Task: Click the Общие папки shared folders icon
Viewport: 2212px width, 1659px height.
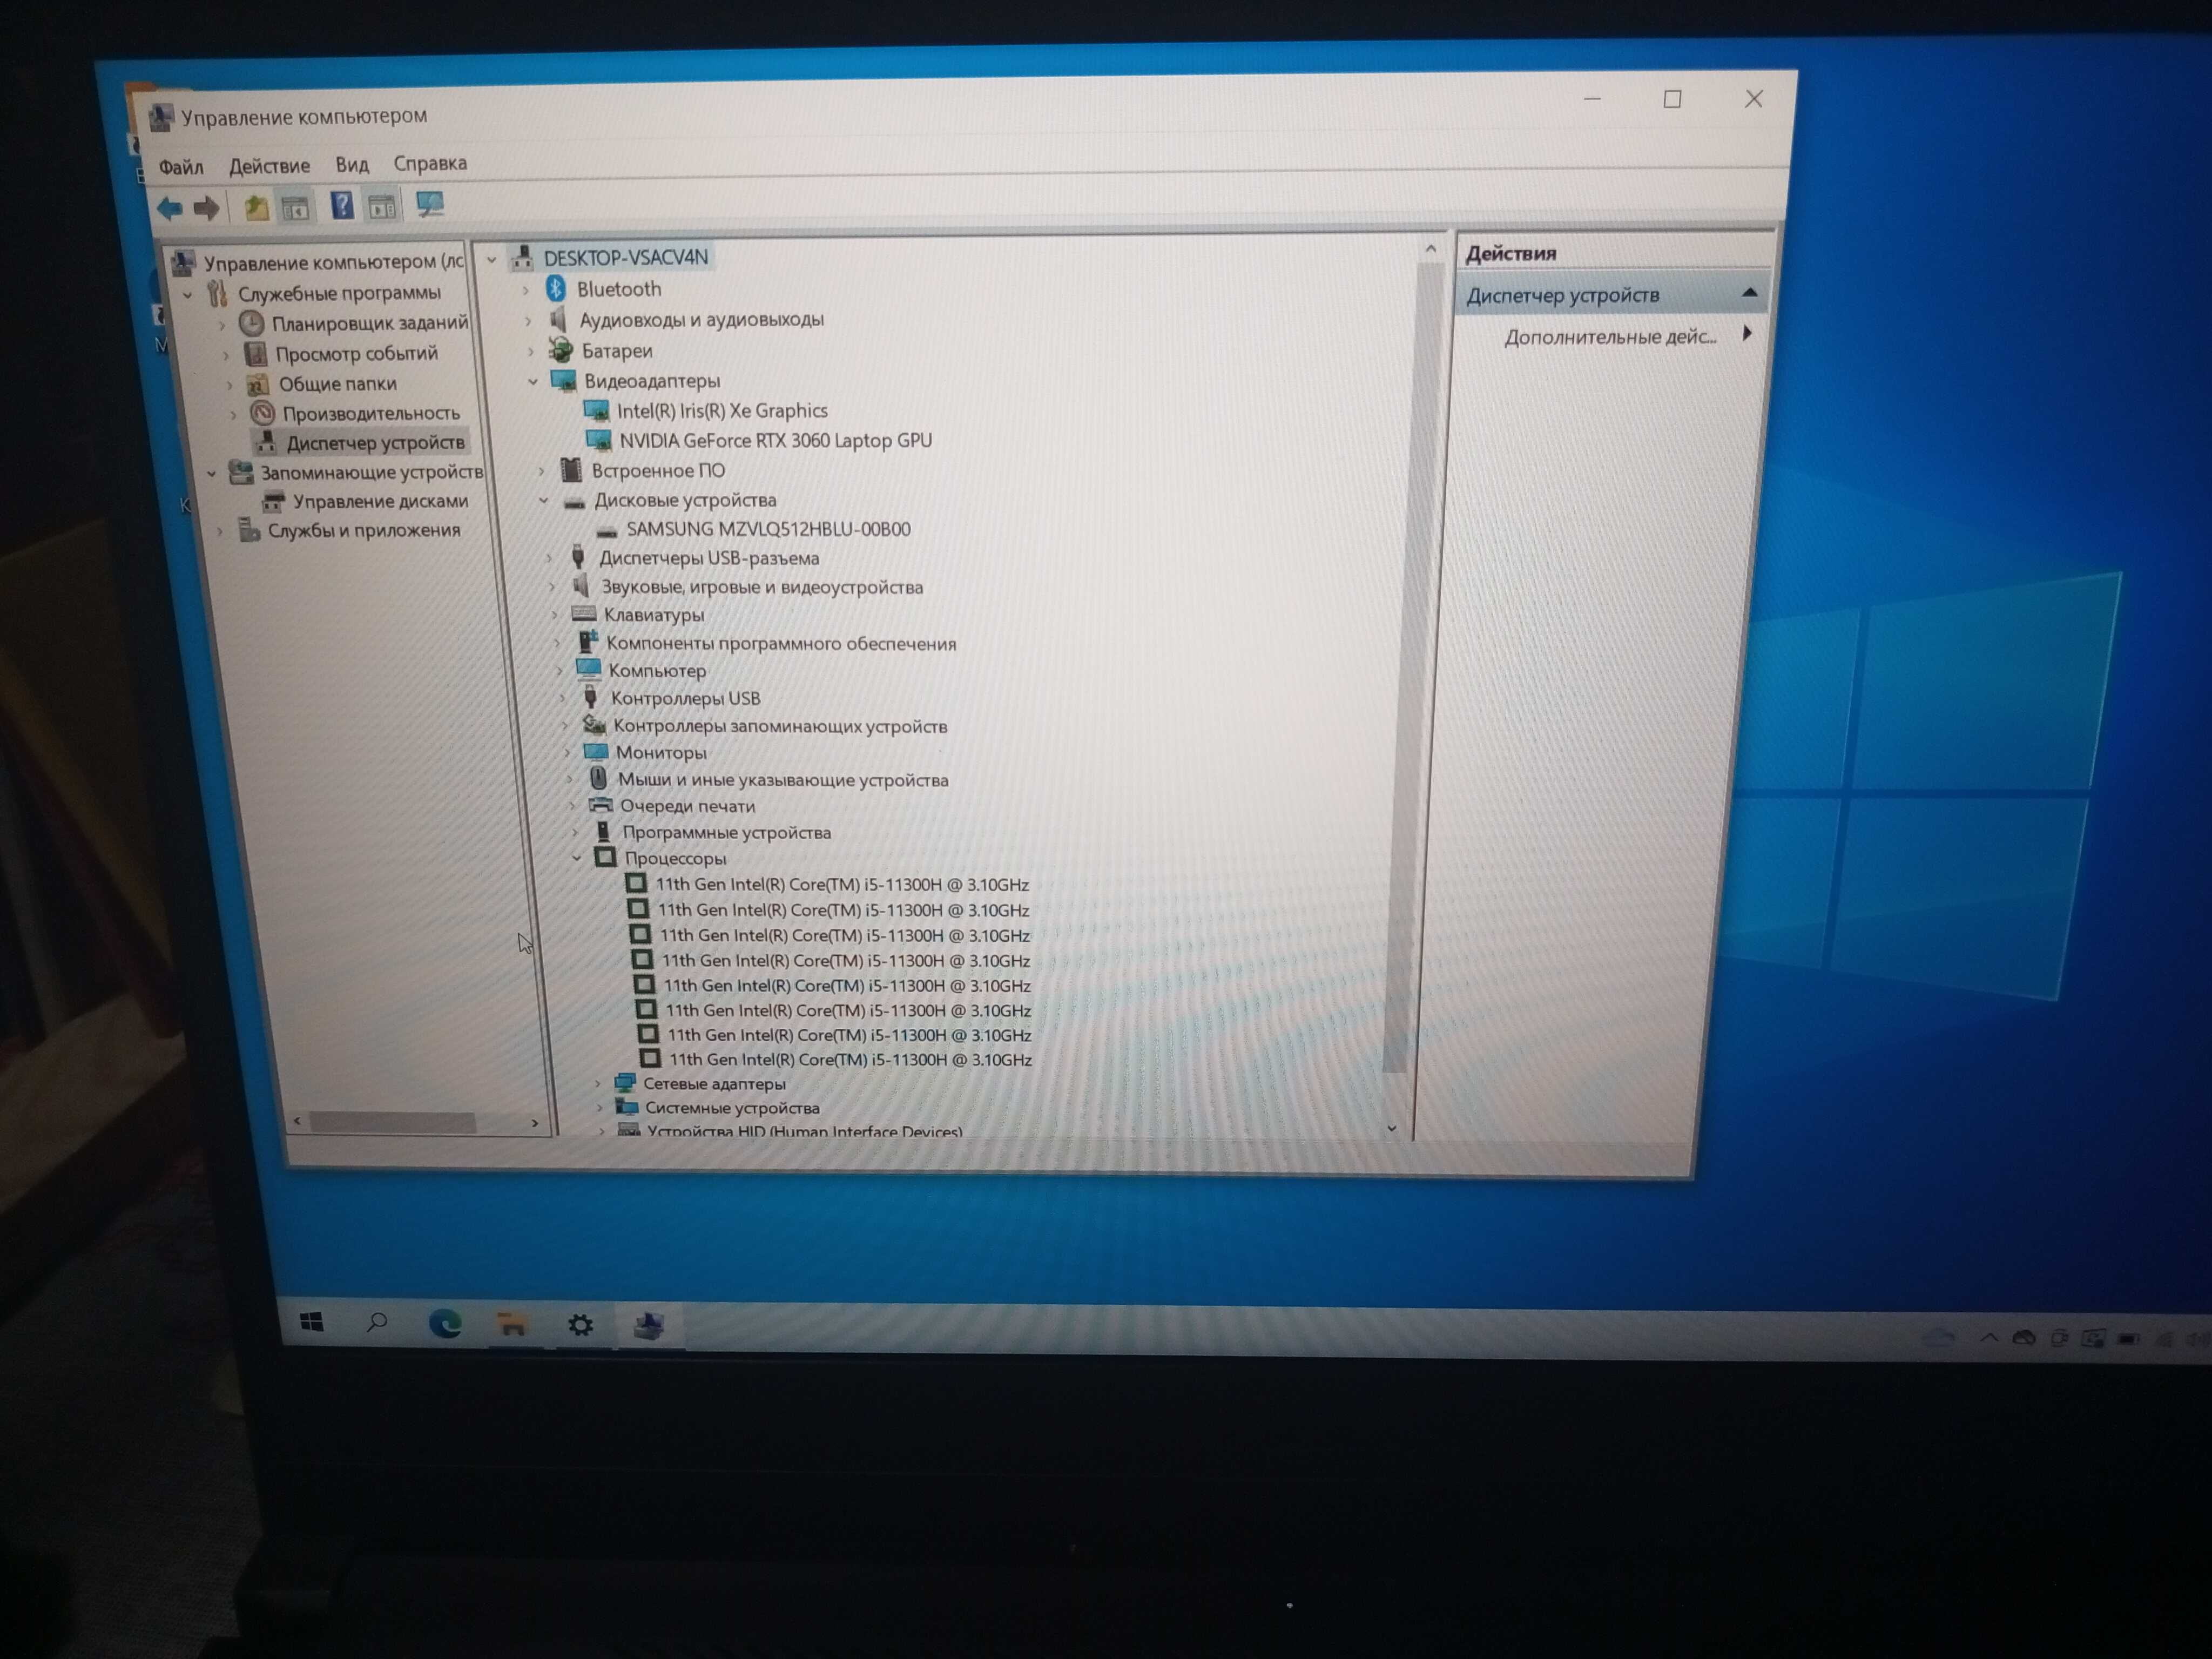Action: 258,384
